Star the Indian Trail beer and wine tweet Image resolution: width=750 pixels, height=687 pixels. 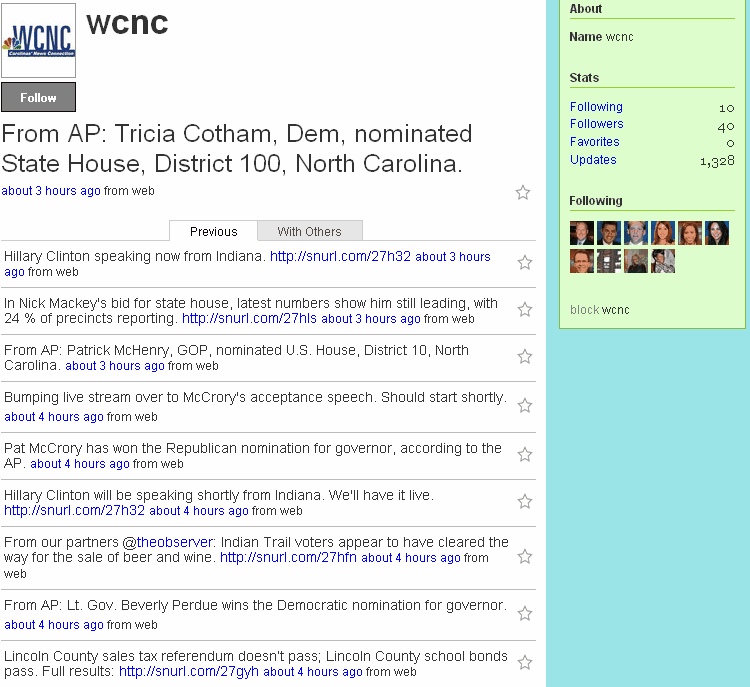click(x=525, y=556)
